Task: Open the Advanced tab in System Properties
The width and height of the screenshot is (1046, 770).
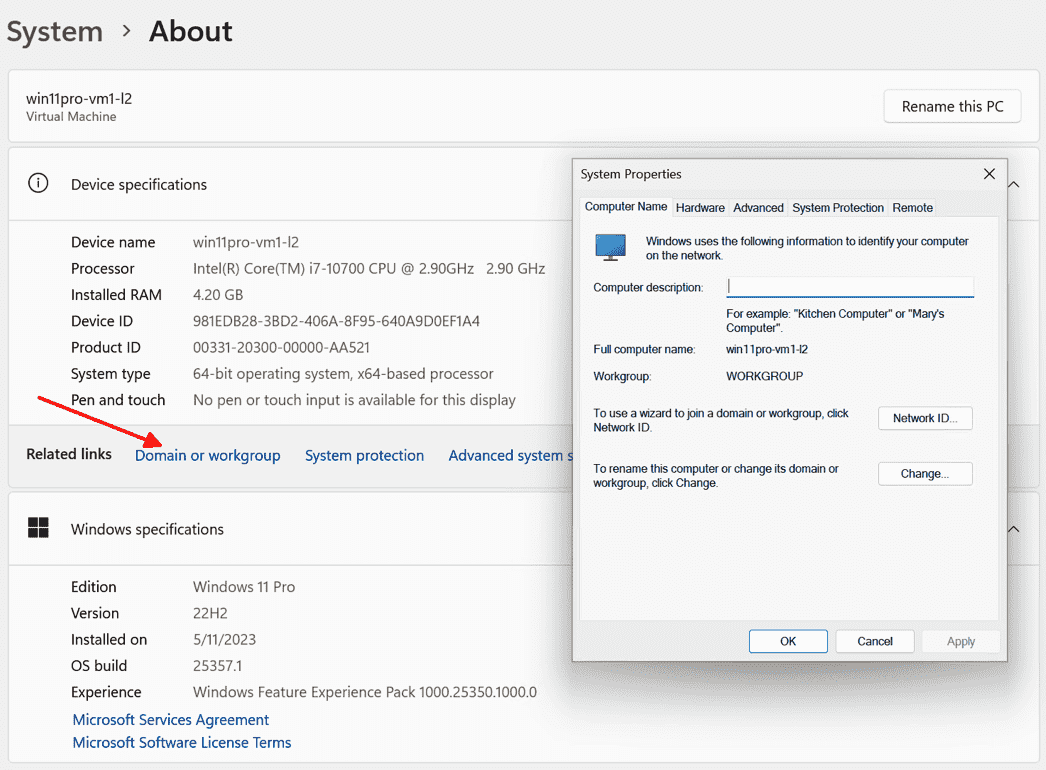Action: 758,208
